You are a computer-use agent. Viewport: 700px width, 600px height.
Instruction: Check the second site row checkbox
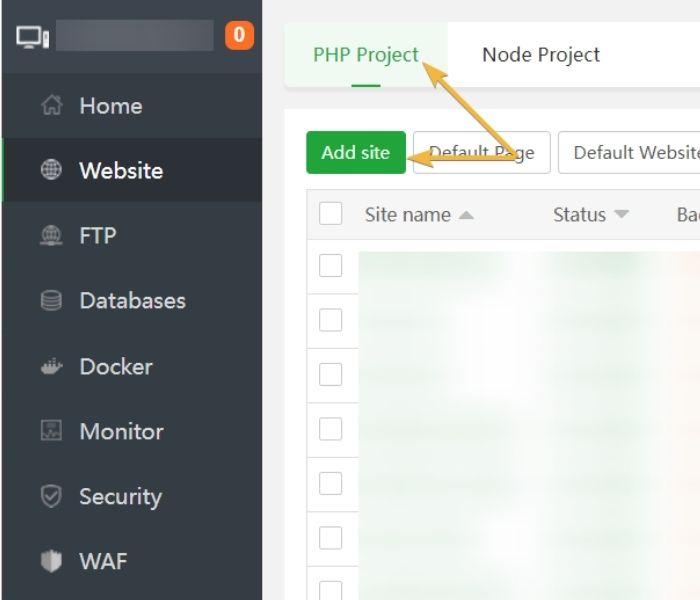330,319
